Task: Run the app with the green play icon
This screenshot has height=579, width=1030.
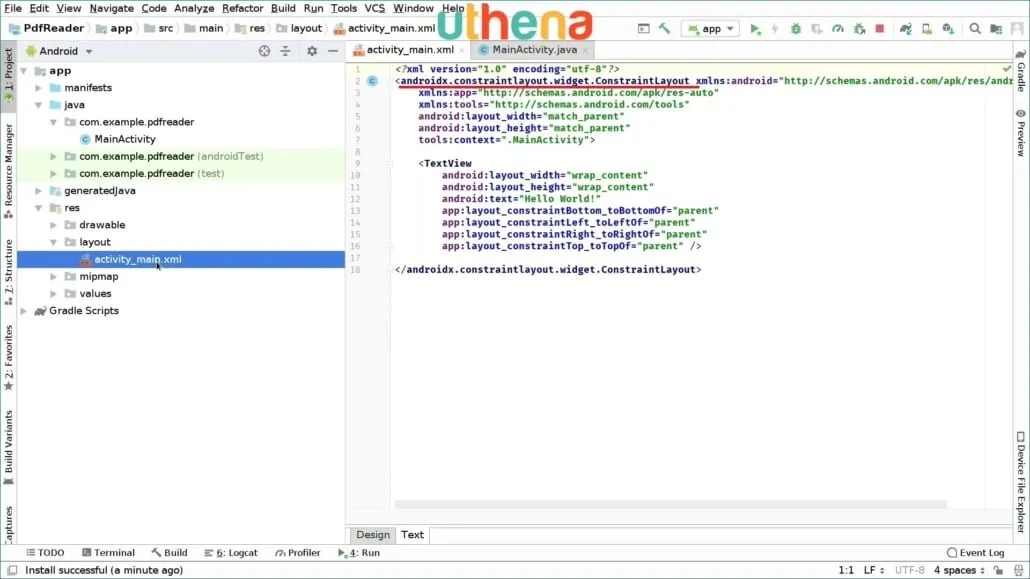Action: click(755, 29)
